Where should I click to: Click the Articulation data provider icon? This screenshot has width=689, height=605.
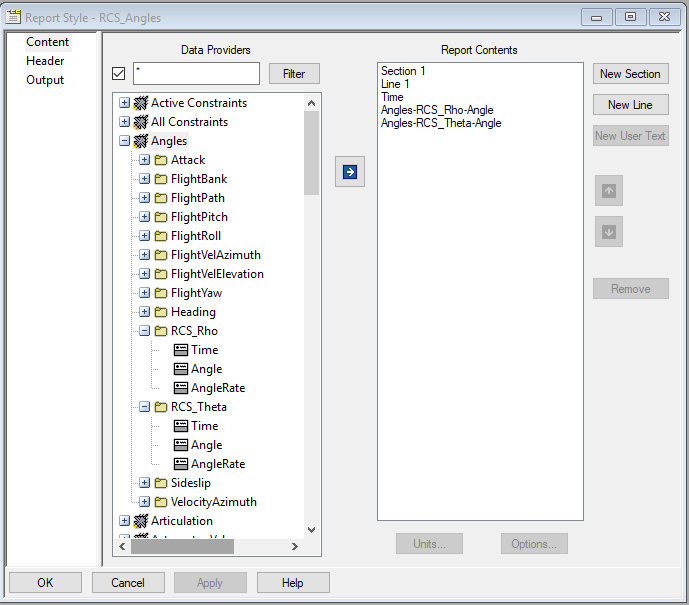141,521
